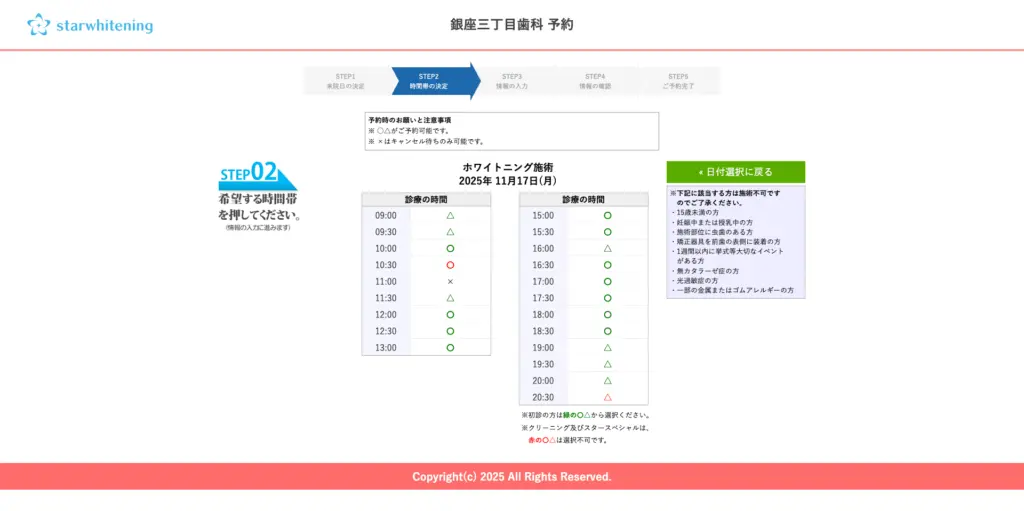Choose the 12:00 green circle slot
Viewport: 1024px width, 511px height.
[x=450, y=314]
